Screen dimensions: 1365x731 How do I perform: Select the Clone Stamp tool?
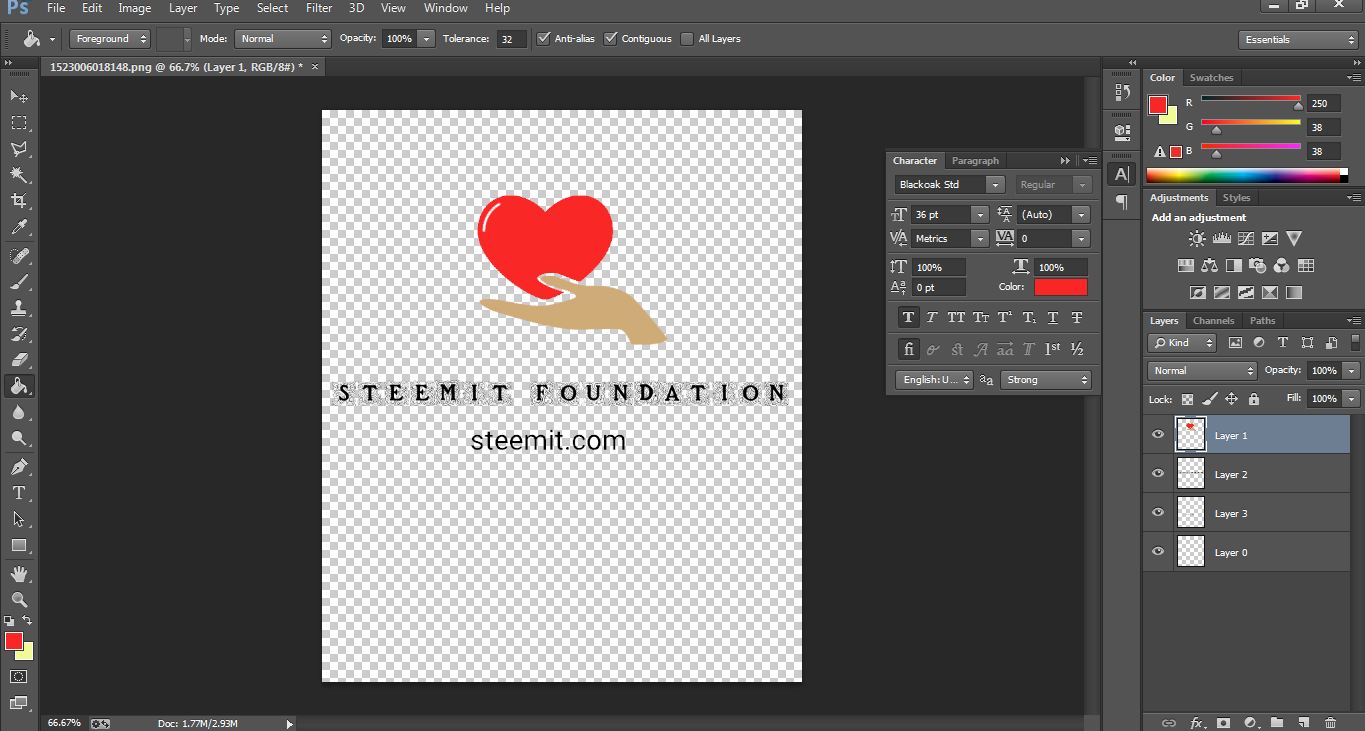click(x=19, y=308)
